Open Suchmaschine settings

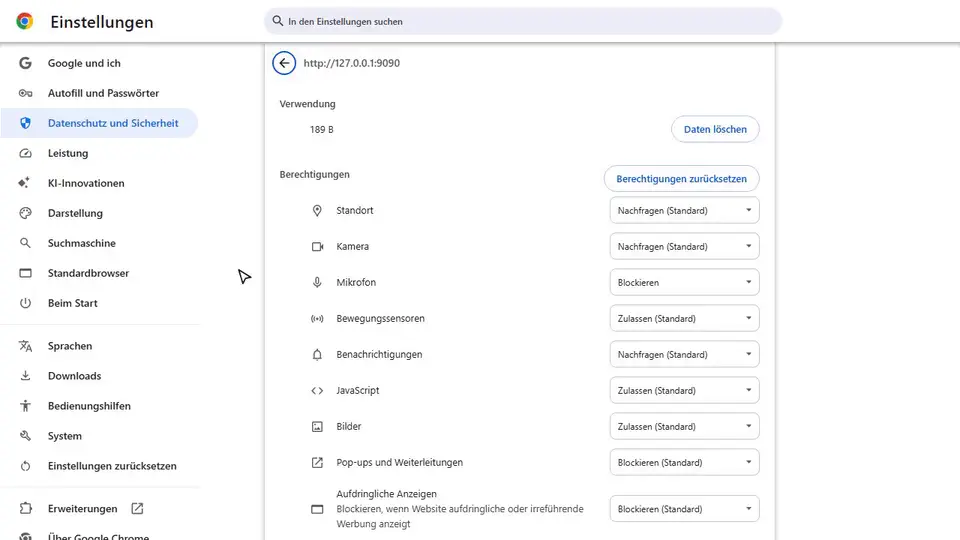click(99, 243)
